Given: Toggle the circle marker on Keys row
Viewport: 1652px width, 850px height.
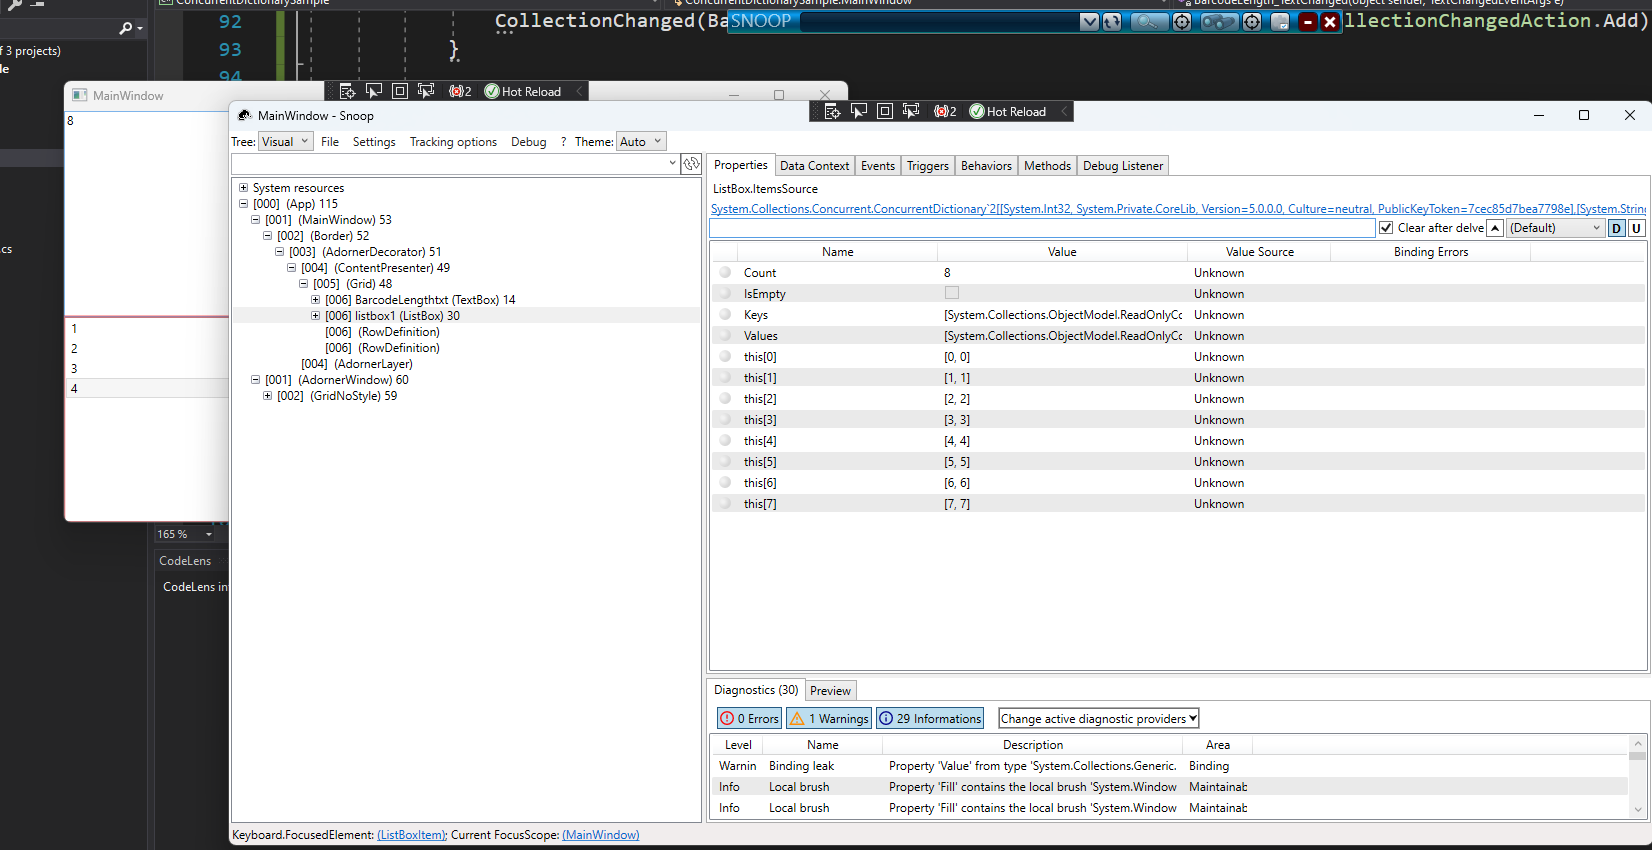Looking at the screenshot, I should pos(725,314).
